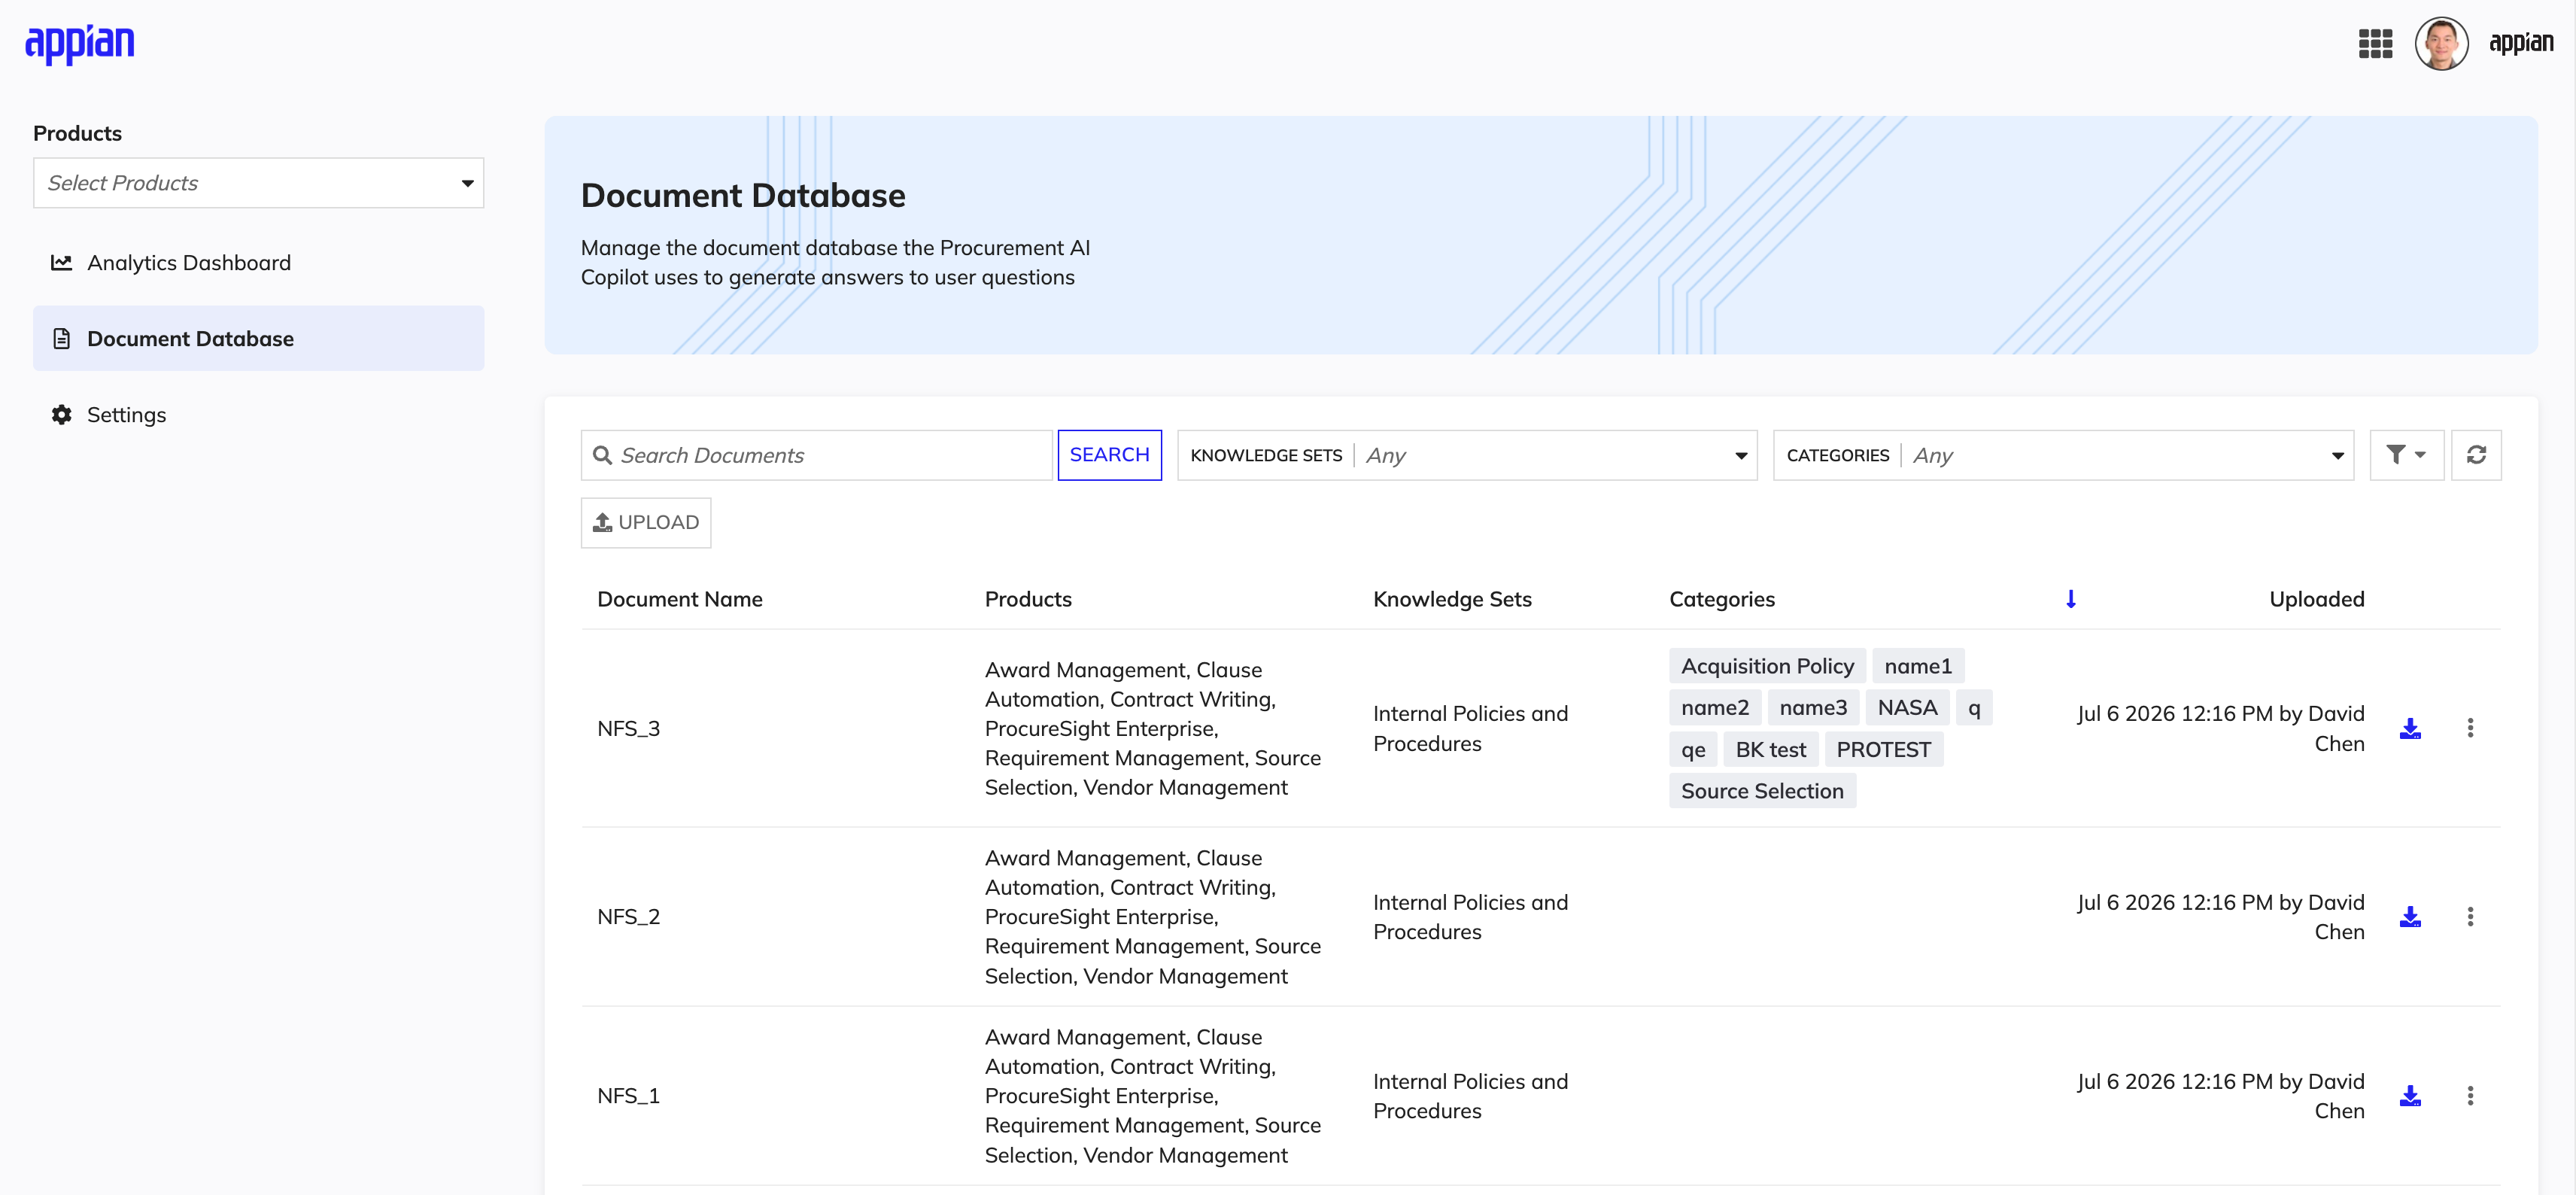Click the Appian logo at top left
The width and height of the screenshot is (2576, 1195).
pyautogui.click(x=80, y=44)
